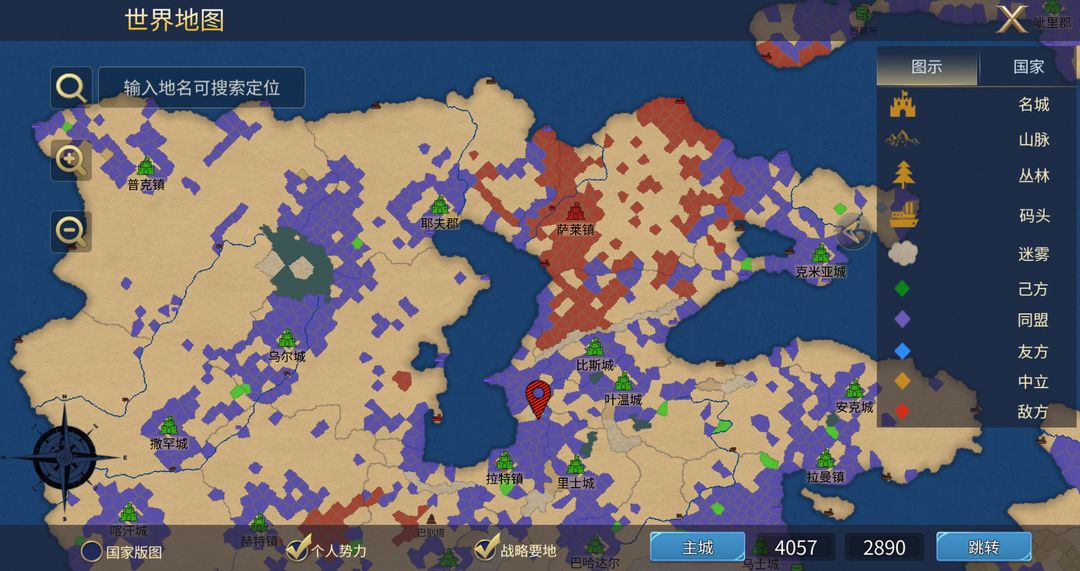
Task: Switch to the 国家 tab
Action: [x=1029, y=67]
